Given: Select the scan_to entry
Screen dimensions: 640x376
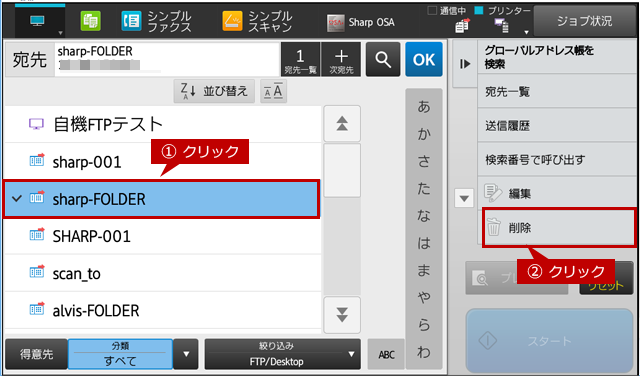Looking at the screenshot, I should coord(162,274).
